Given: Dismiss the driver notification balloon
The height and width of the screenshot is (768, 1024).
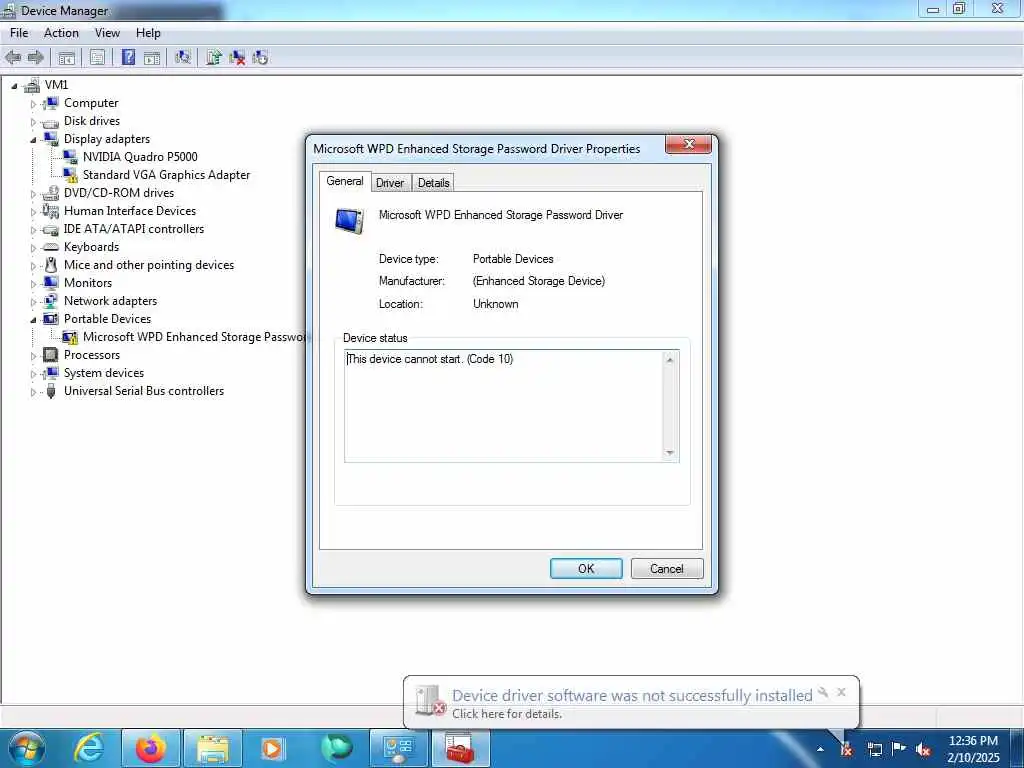Looking at the screenshot, I should [841, 692].
